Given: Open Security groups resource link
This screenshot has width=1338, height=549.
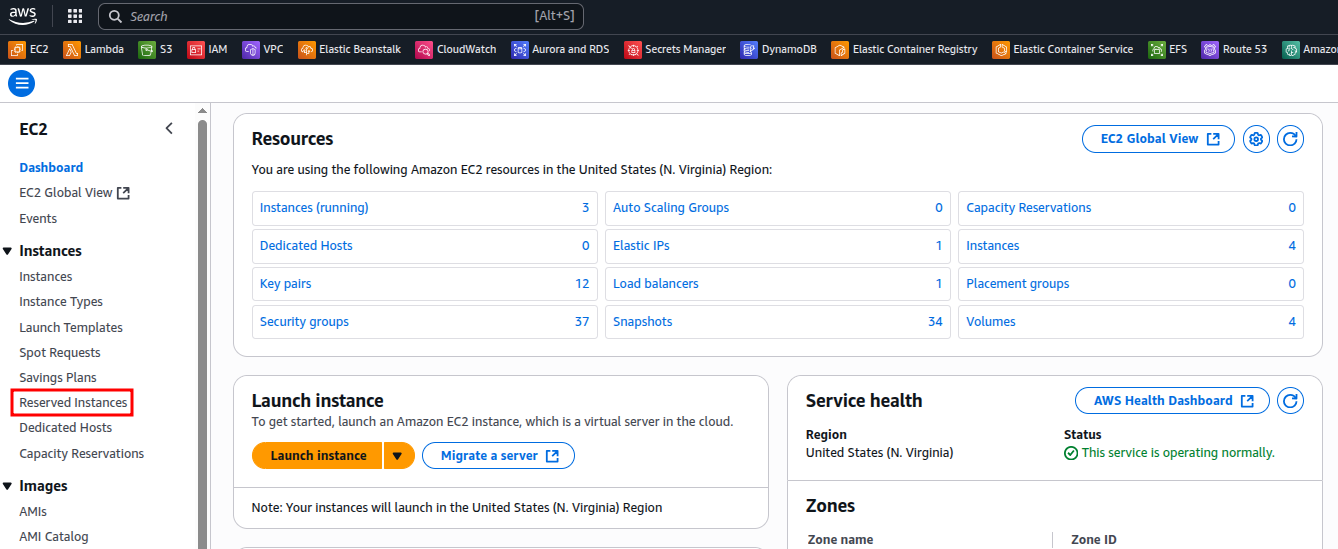Looking at the screenshot, I should (304, 322).
